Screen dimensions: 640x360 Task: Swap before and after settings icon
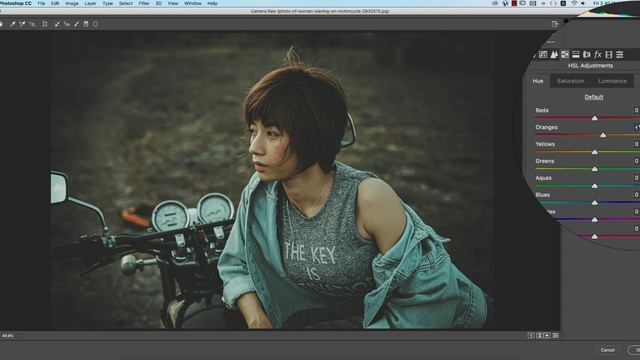[539, 336]
